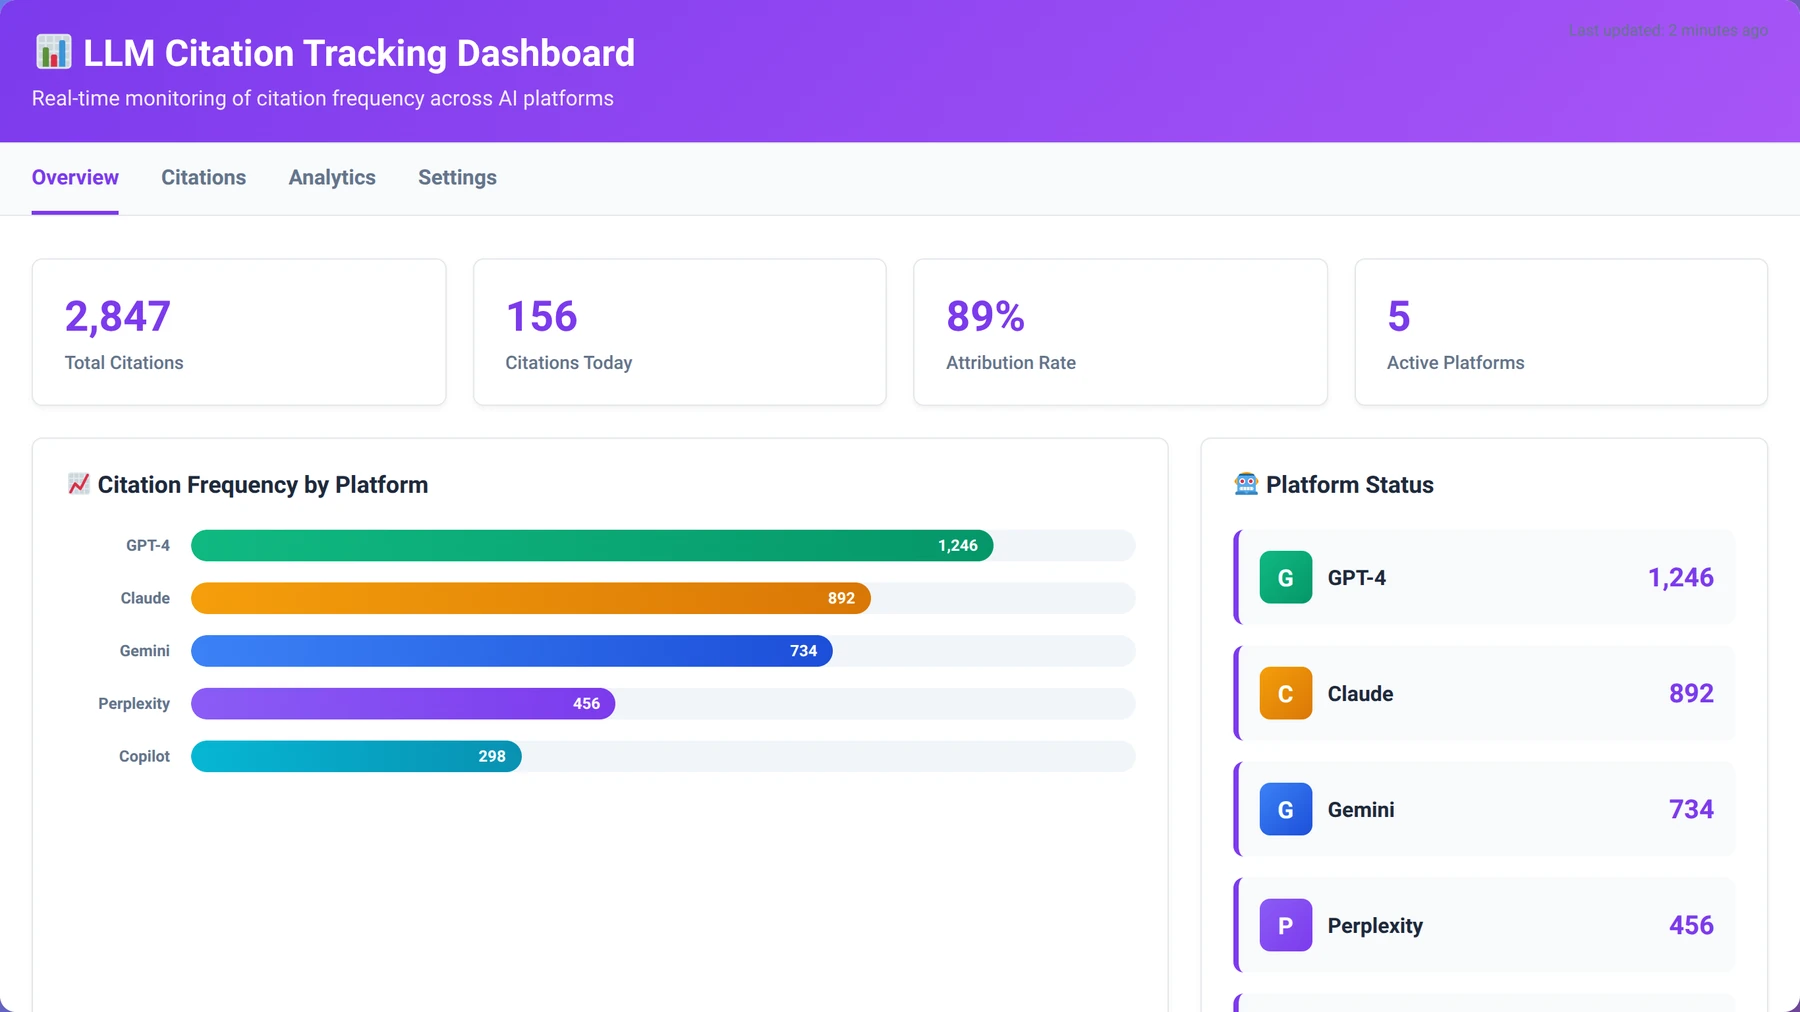
Task: Click the blue Gemini frequency bar
Action: coord(512,651)
